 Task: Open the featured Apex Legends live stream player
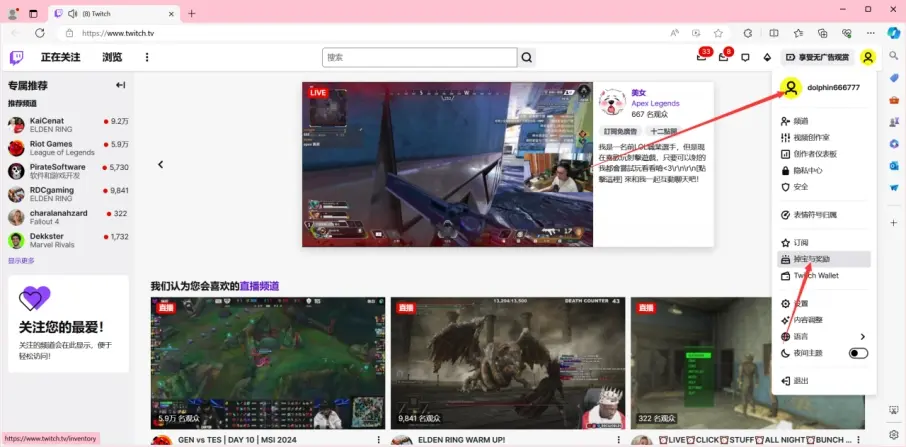447,164
